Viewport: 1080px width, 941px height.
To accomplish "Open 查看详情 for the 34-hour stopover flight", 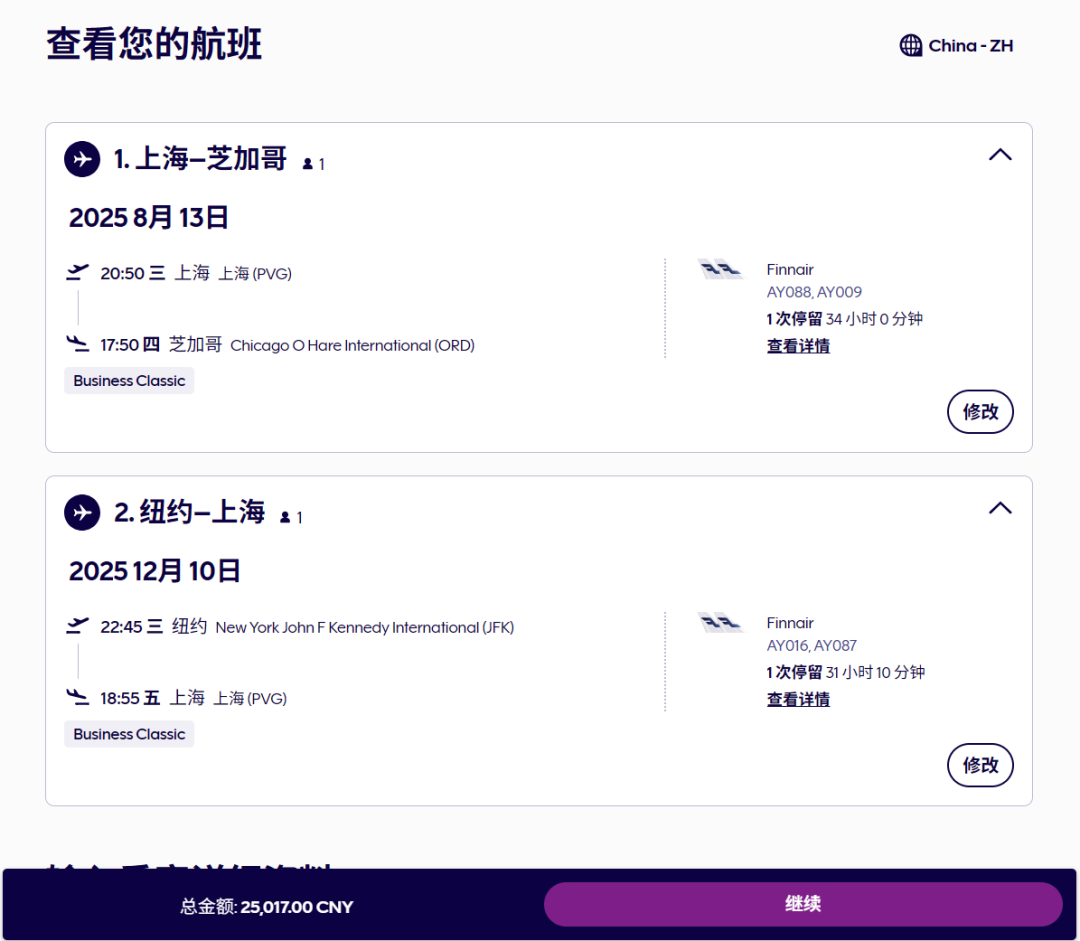I will (798, 346).
